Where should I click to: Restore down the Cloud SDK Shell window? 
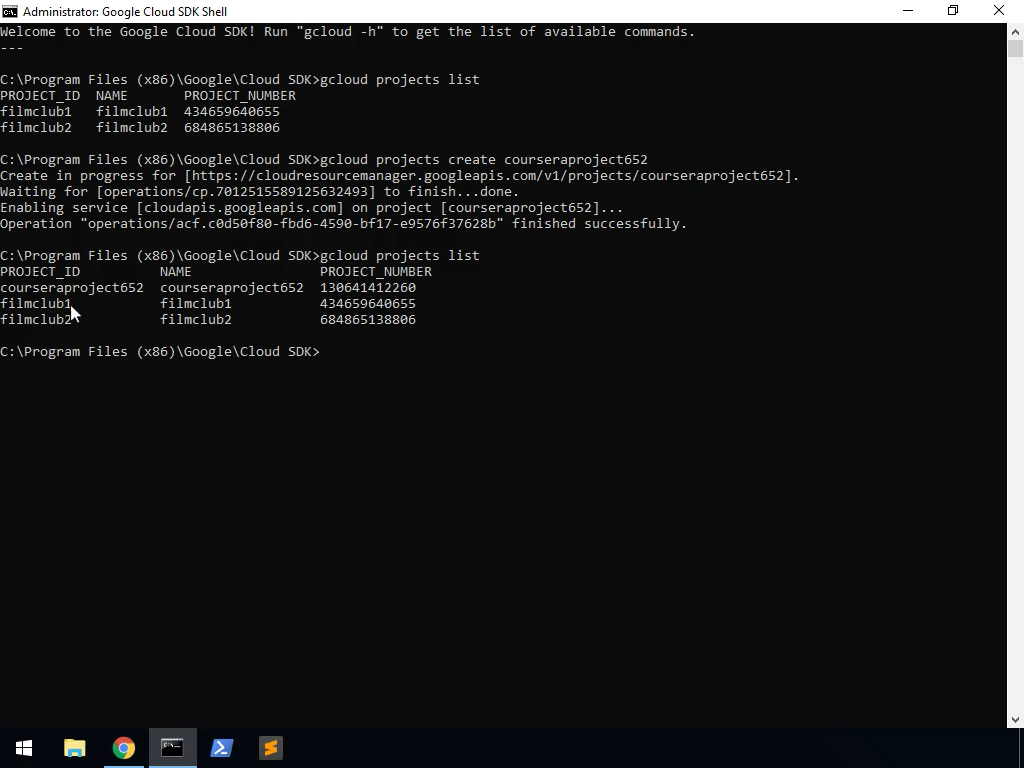(x=953, y=11)
